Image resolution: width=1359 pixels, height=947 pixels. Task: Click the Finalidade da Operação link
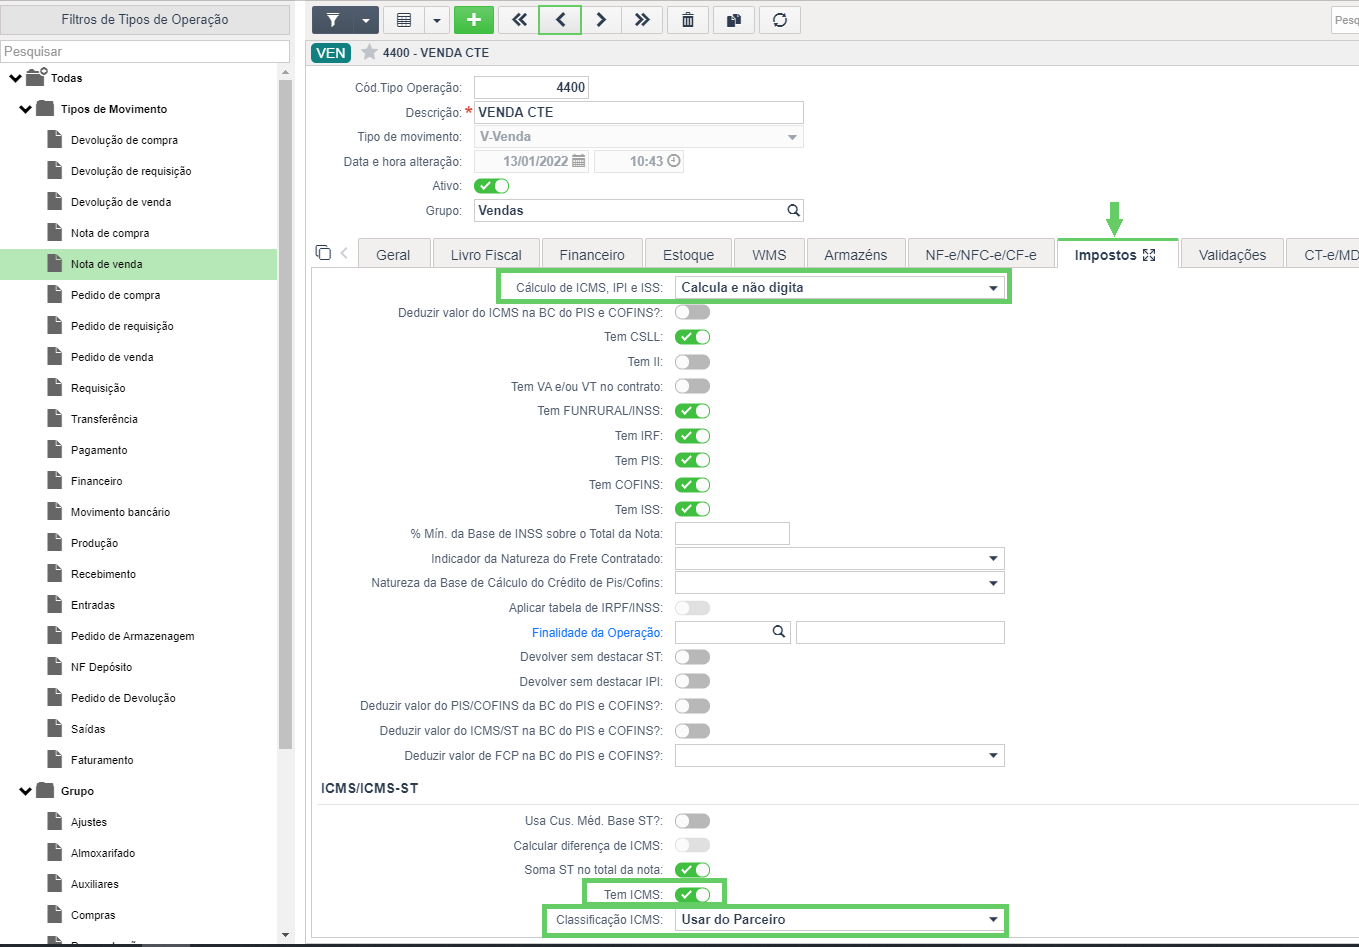(x=597, y=632)
